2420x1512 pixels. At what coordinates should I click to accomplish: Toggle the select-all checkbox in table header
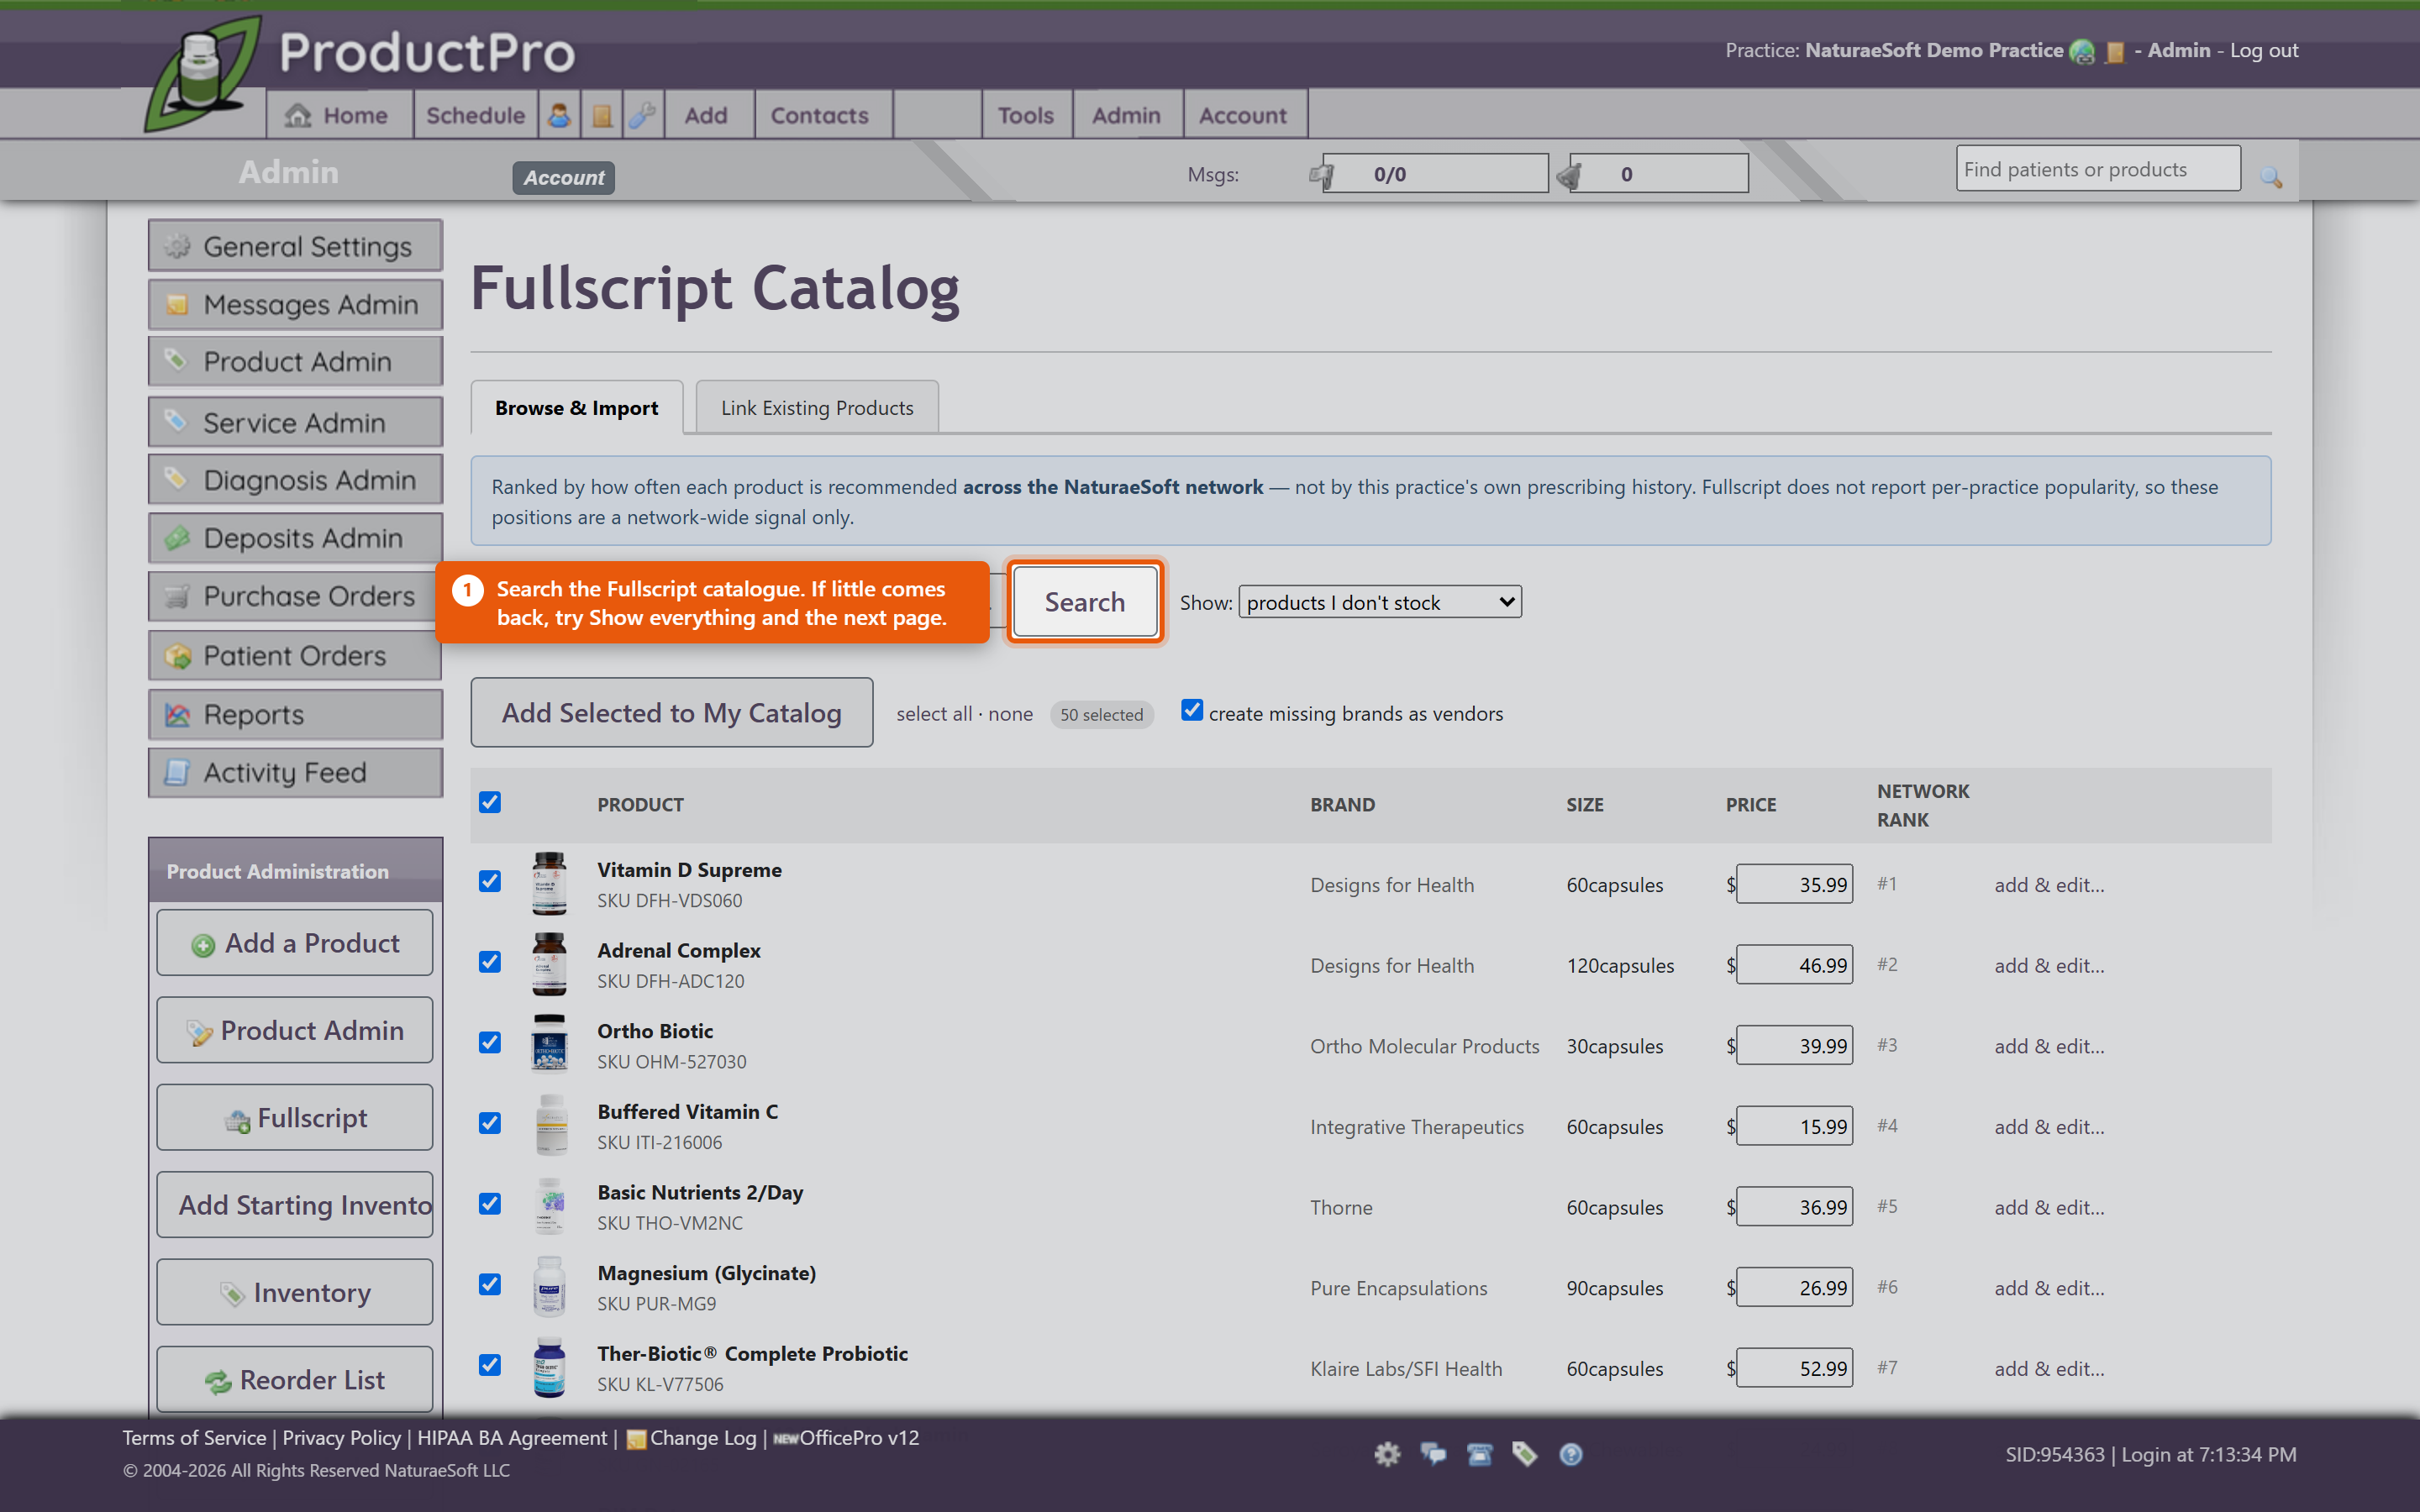click(490, 802)
